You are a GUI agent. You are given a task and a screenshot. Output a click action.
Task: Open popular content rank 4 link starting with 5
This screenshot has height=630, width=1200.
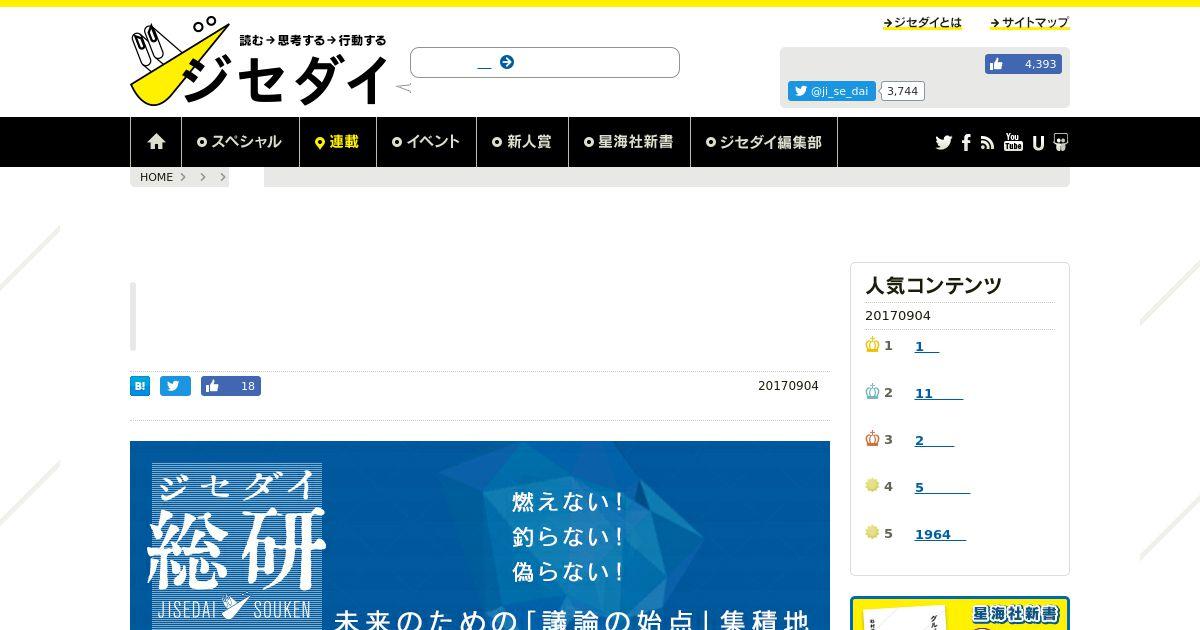[942, 487]
